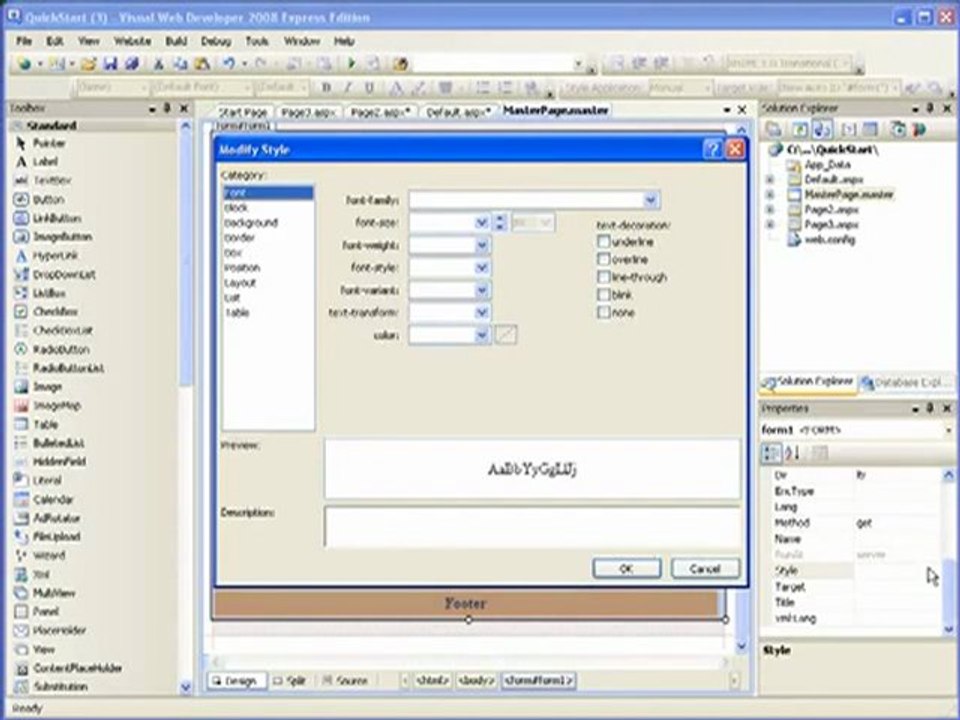Viewport: 960px width, 720px height.
Task: Expand Page2.aspx in Solution Explorer
Action: [770, 210]
